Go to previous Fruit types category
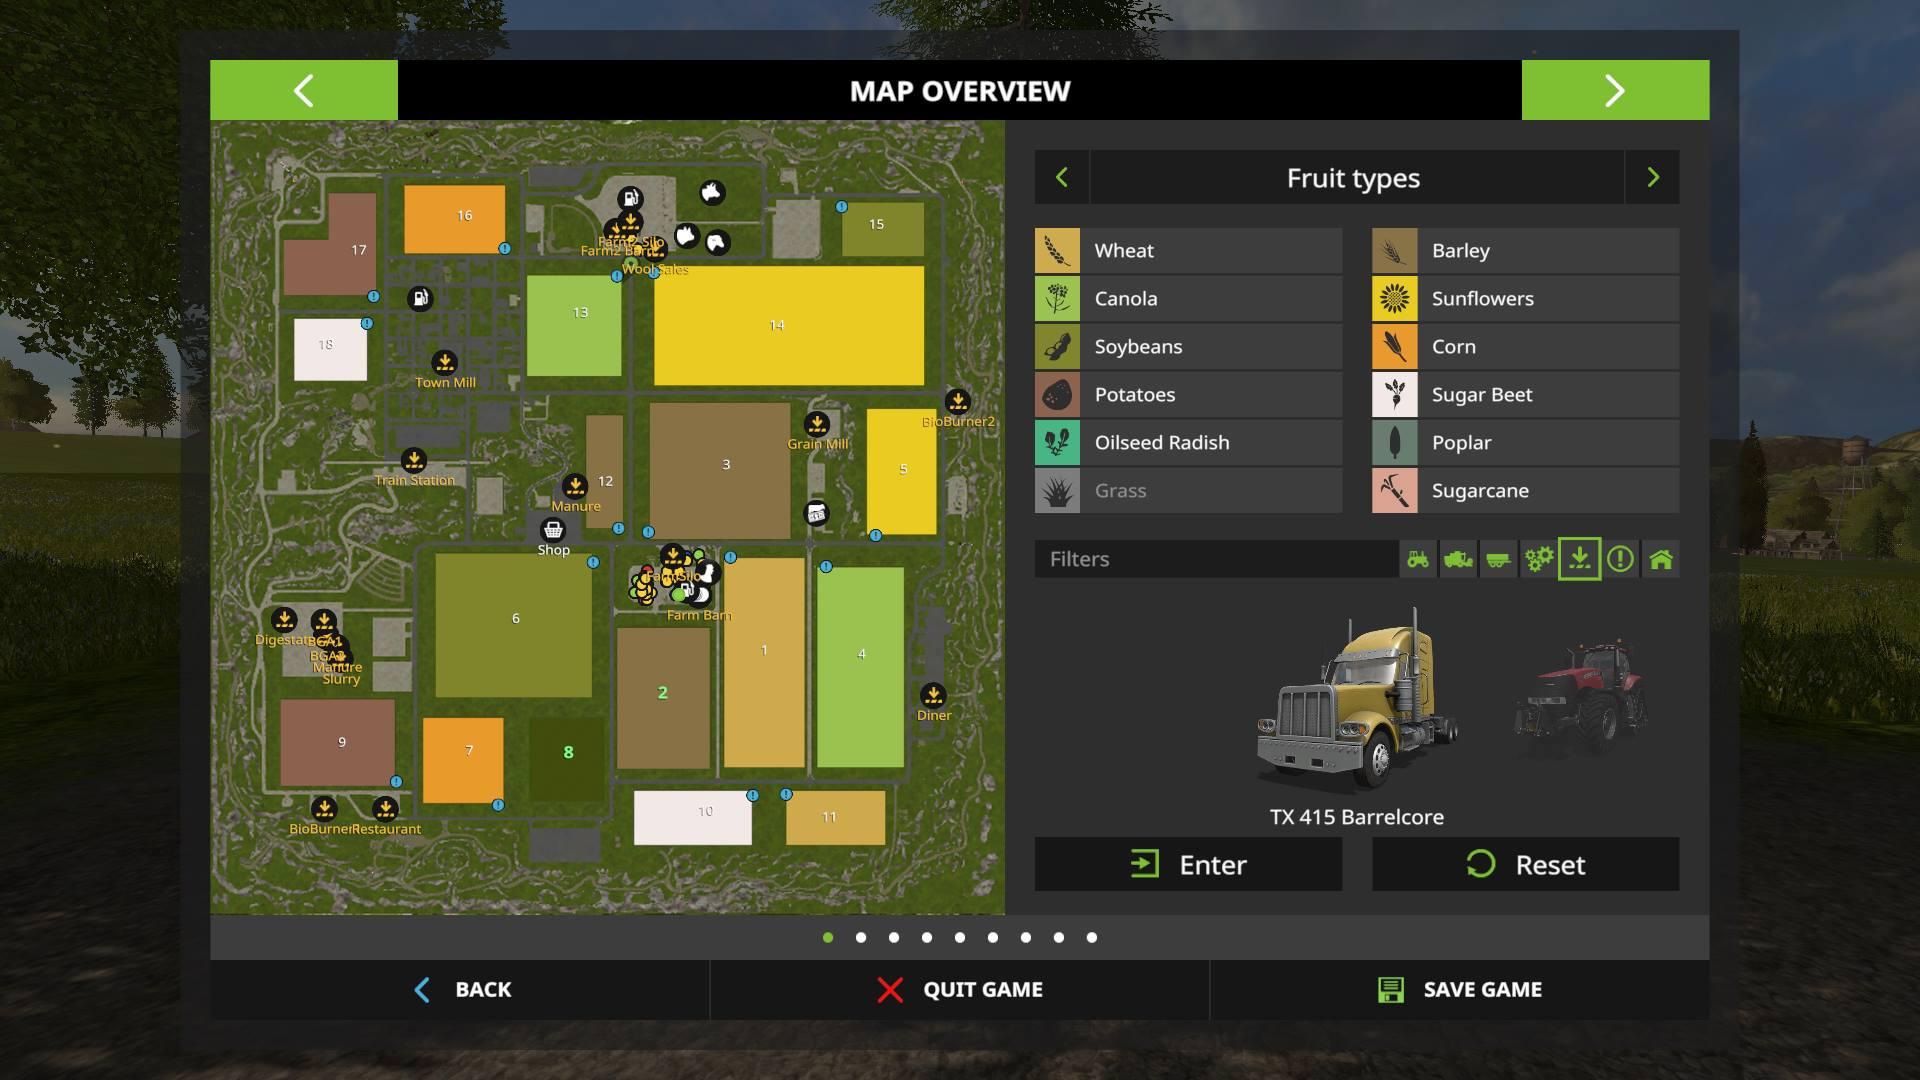Viewport: 1920px width, 1080px height. tap(1062, 178)
